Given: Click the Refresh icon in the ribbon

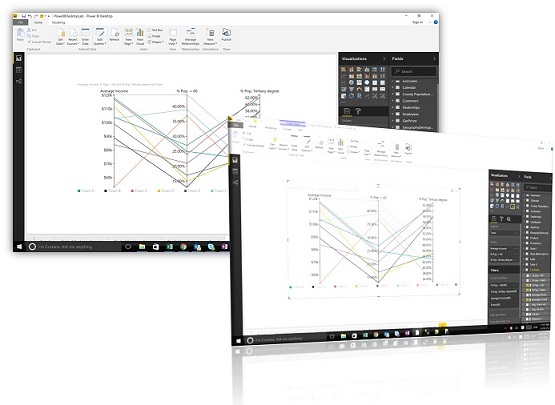Looking at the screenshot, I should tap(115, 35).
